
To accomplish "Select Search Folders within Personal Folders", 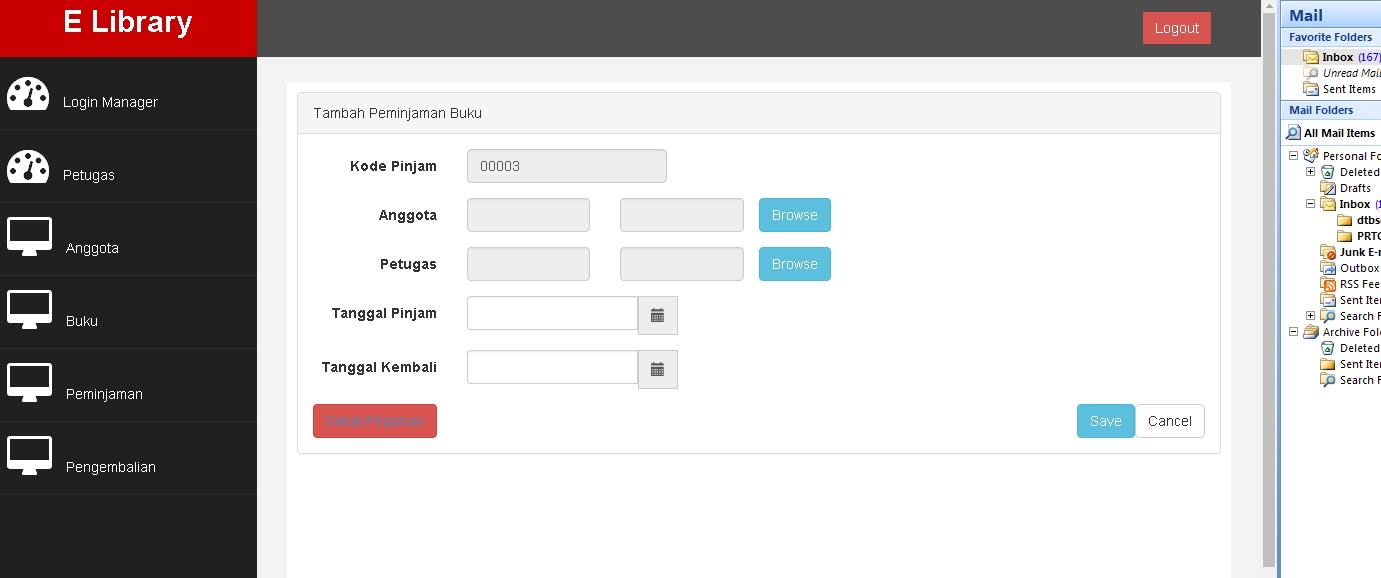I will 1350,316.
